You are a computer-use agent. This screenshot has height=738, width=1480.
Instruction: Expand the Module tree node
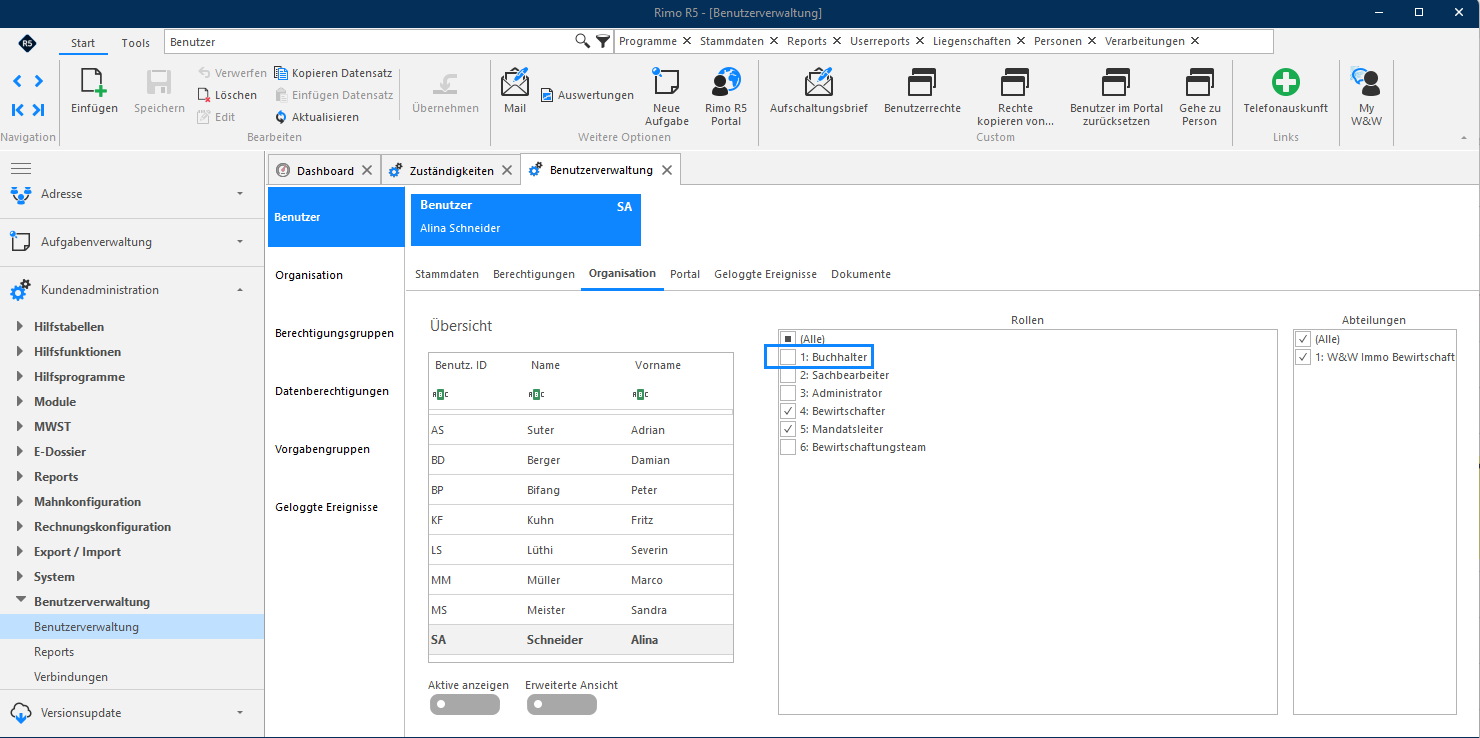click(x=22, y=402)
